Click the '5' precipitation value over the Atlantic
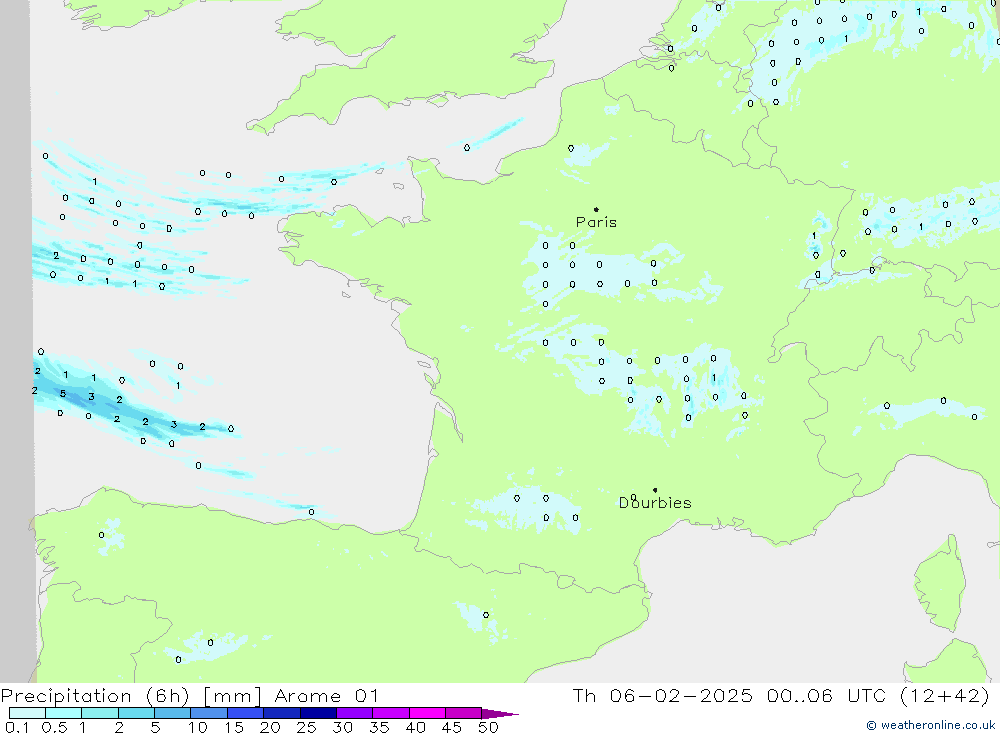This screenshot has height=733, width=1000. pos(62,394)
